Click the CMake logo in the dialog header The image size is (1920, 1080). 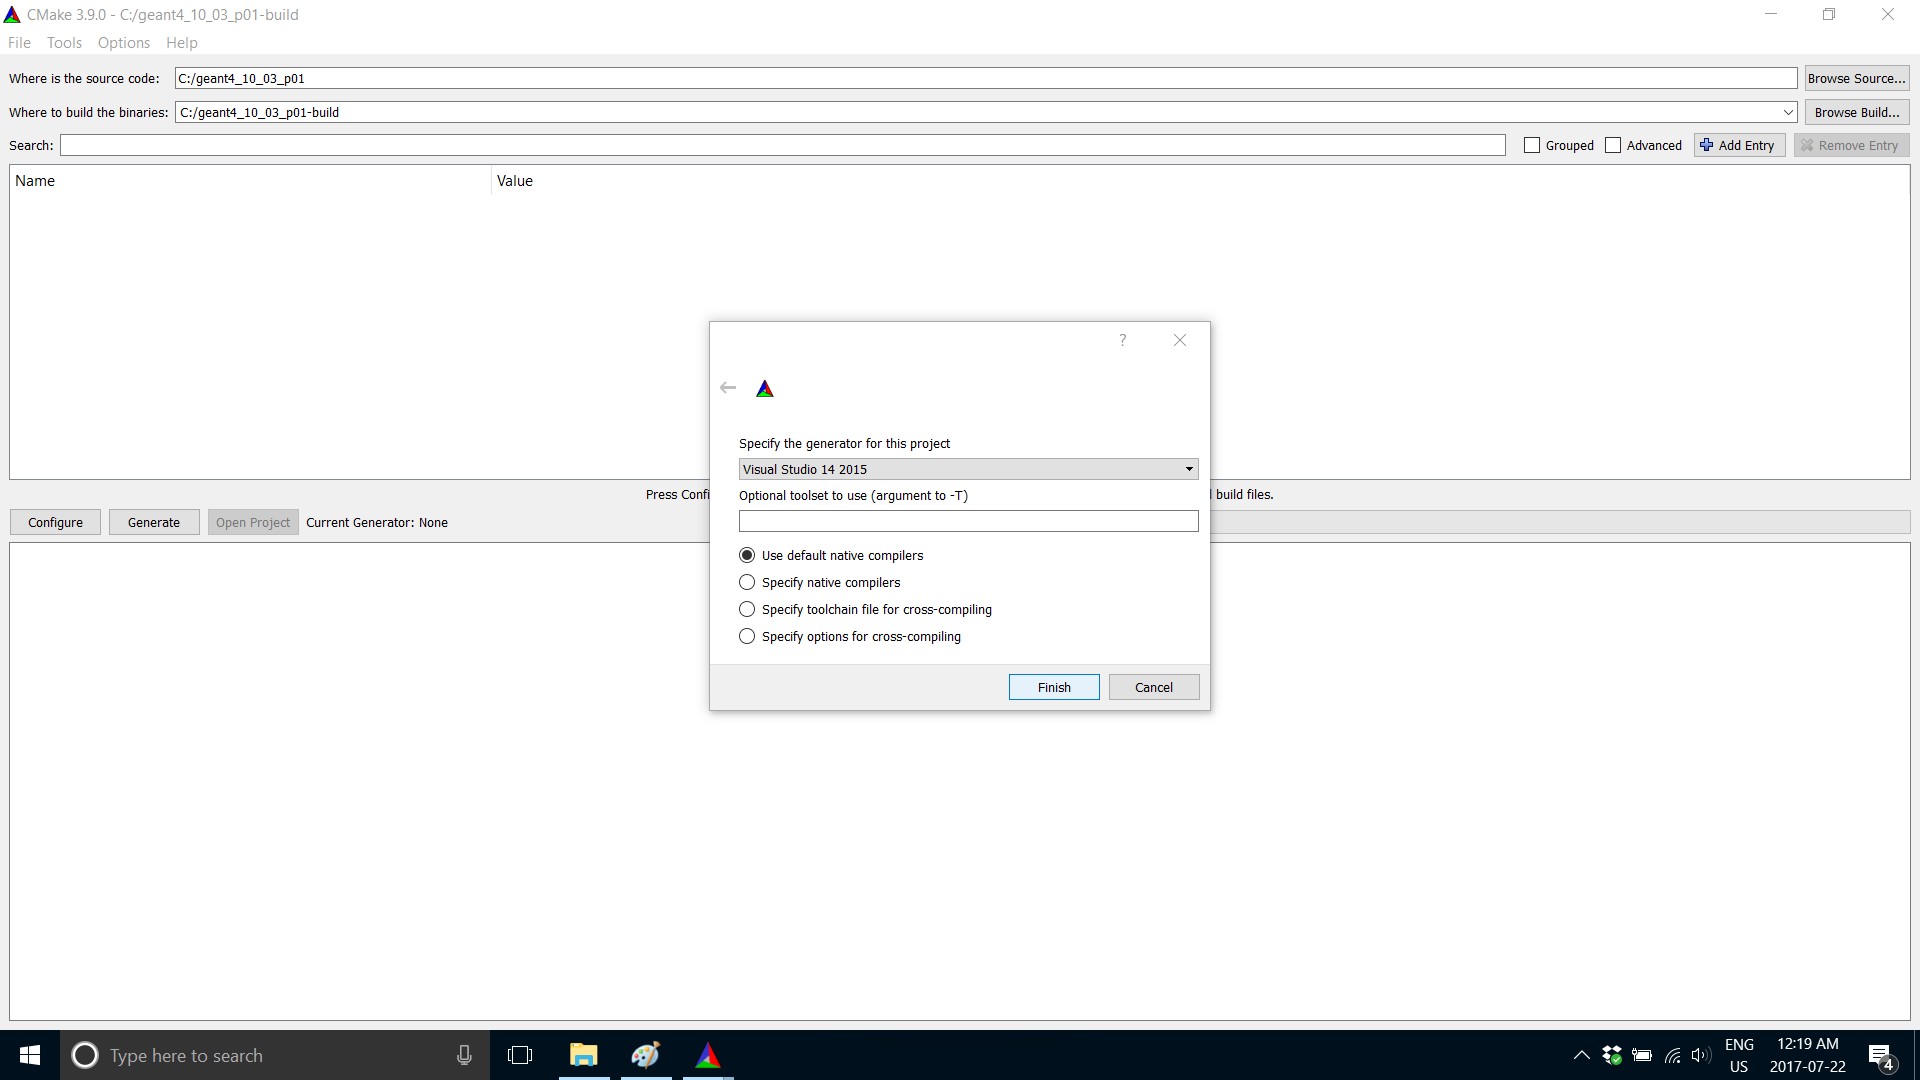(765, 389)
